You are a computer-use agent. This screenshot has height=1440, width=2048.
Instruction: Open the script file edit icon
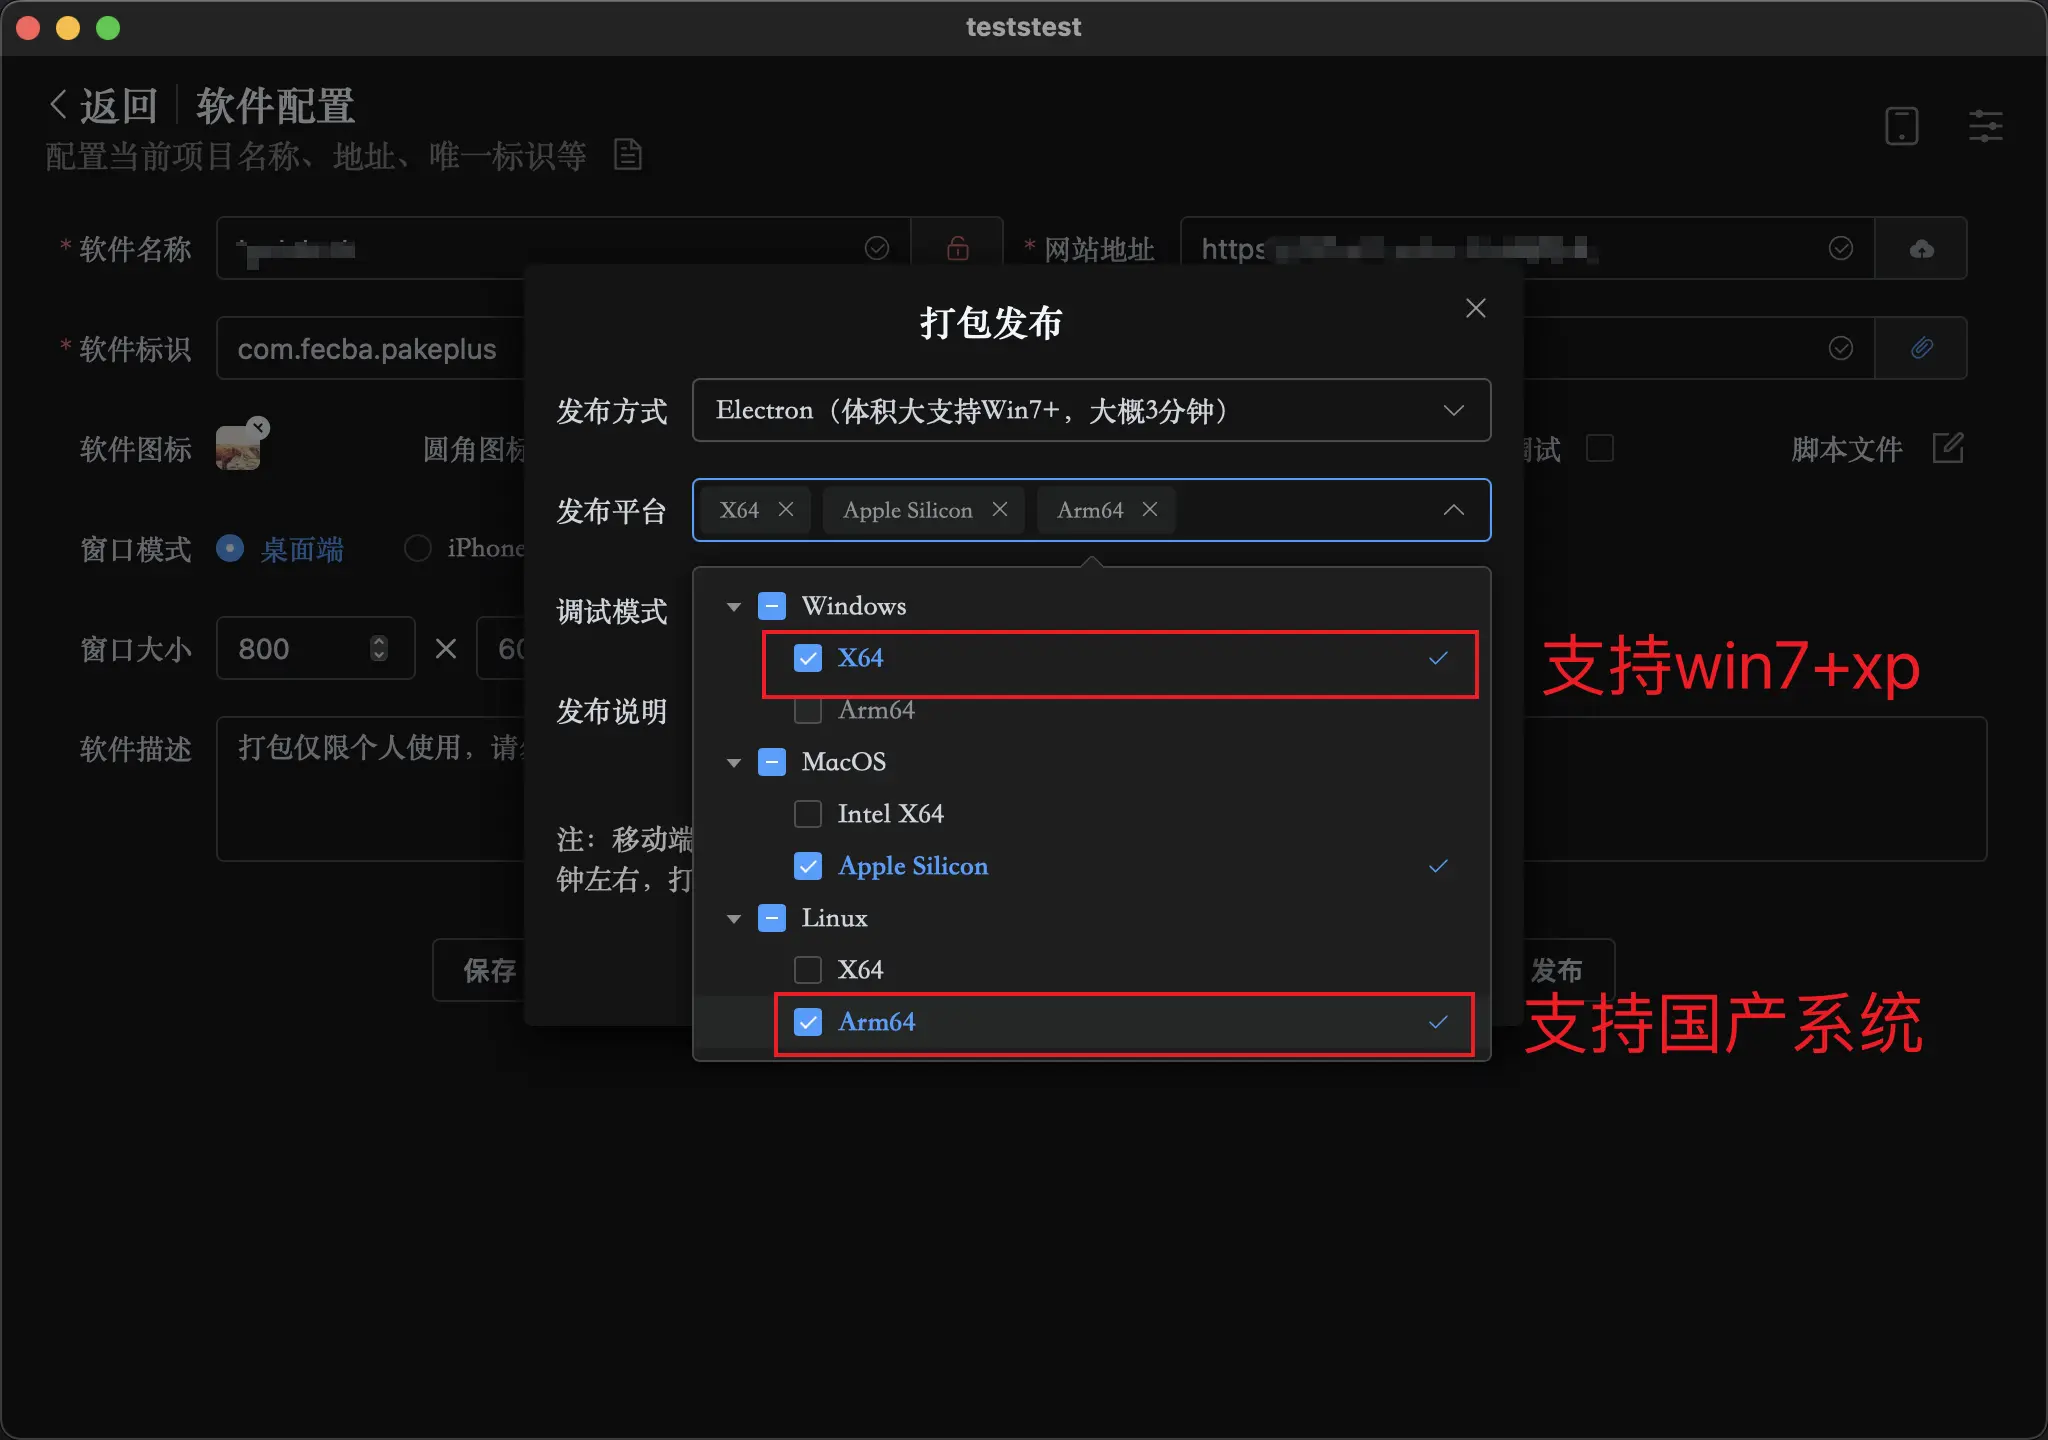coord(1948,448)
